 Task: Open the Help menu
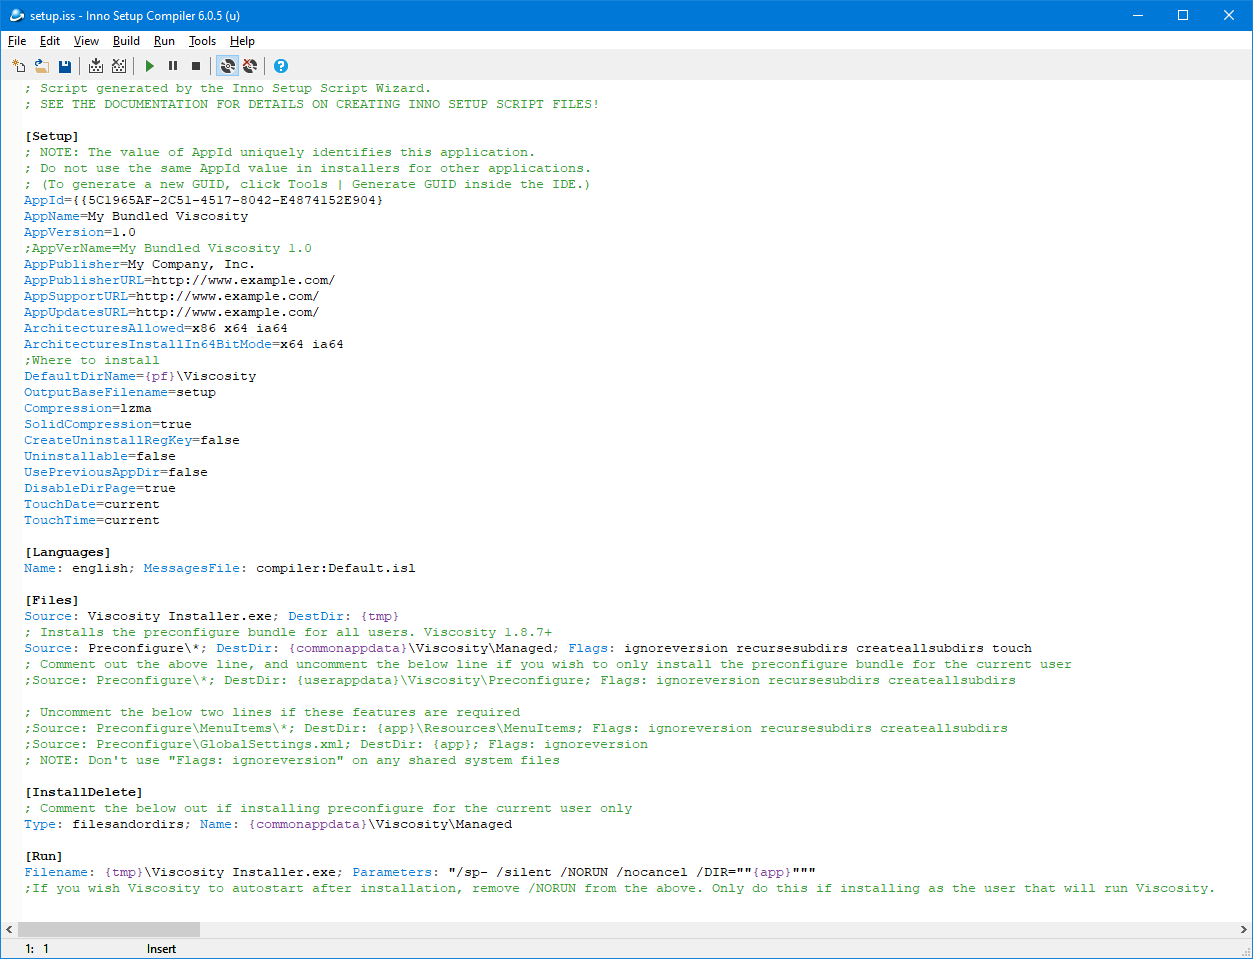point(242,41)
